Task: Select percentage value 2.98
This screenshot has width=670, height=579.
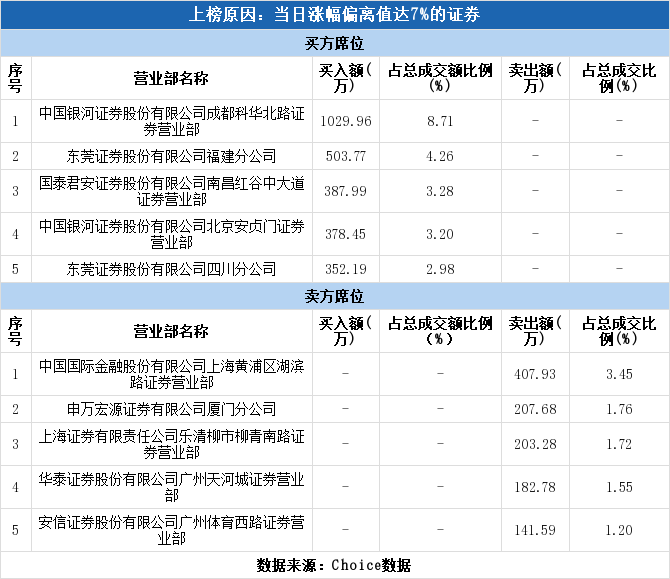Action: pos(440,269)
